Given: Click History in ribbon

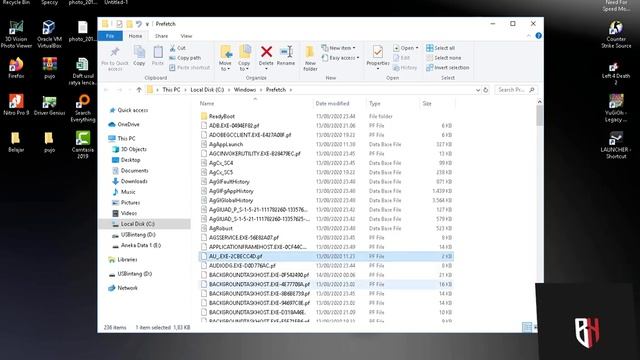Looking at the screenshot, I should click(x=405, y=68).
